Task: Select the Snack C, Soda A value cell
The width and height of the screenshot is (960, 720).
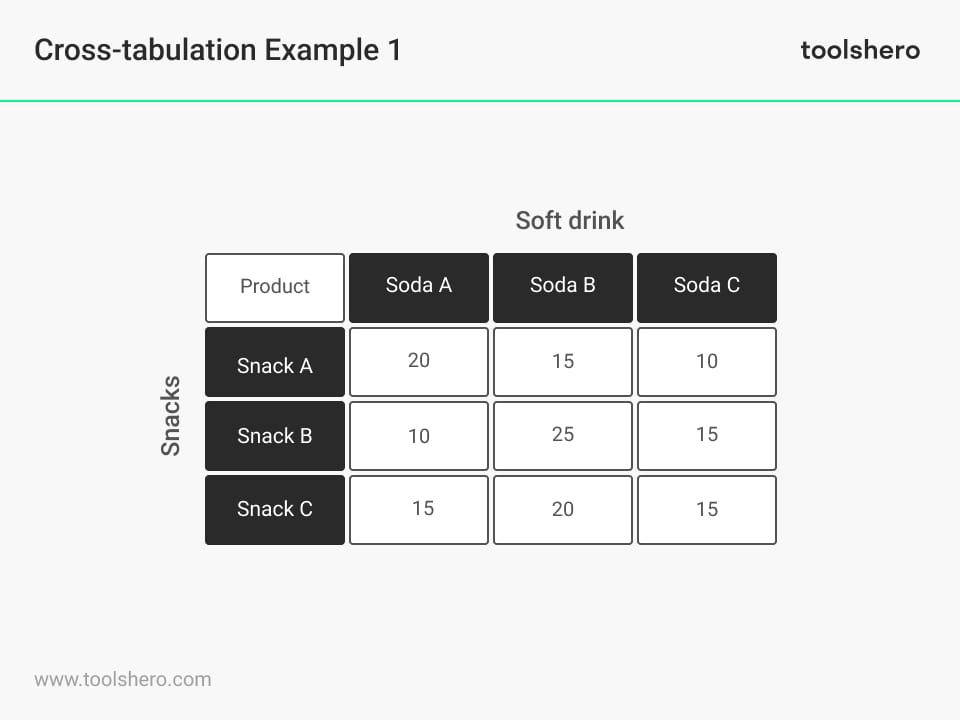Action: tap(419, 510)
